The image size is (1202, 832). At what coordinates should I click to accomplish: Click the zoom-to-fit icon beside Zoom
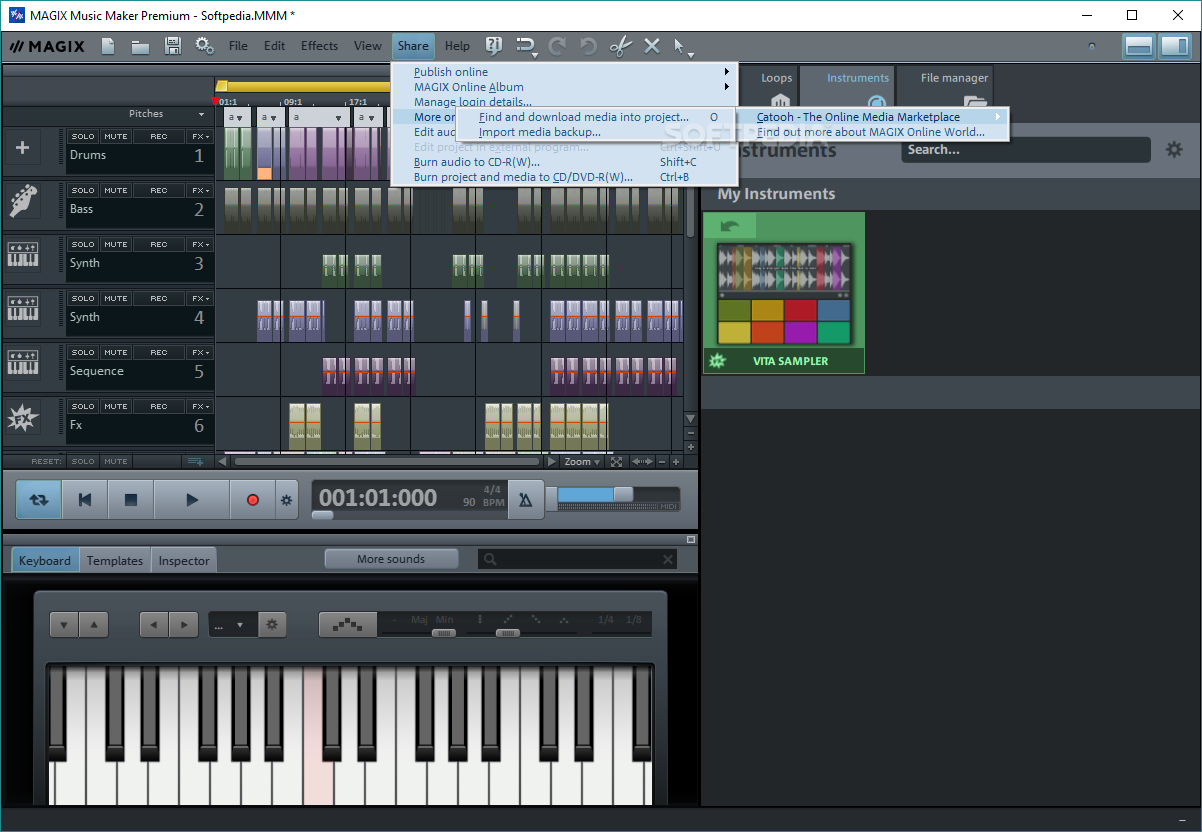(616, 462)
